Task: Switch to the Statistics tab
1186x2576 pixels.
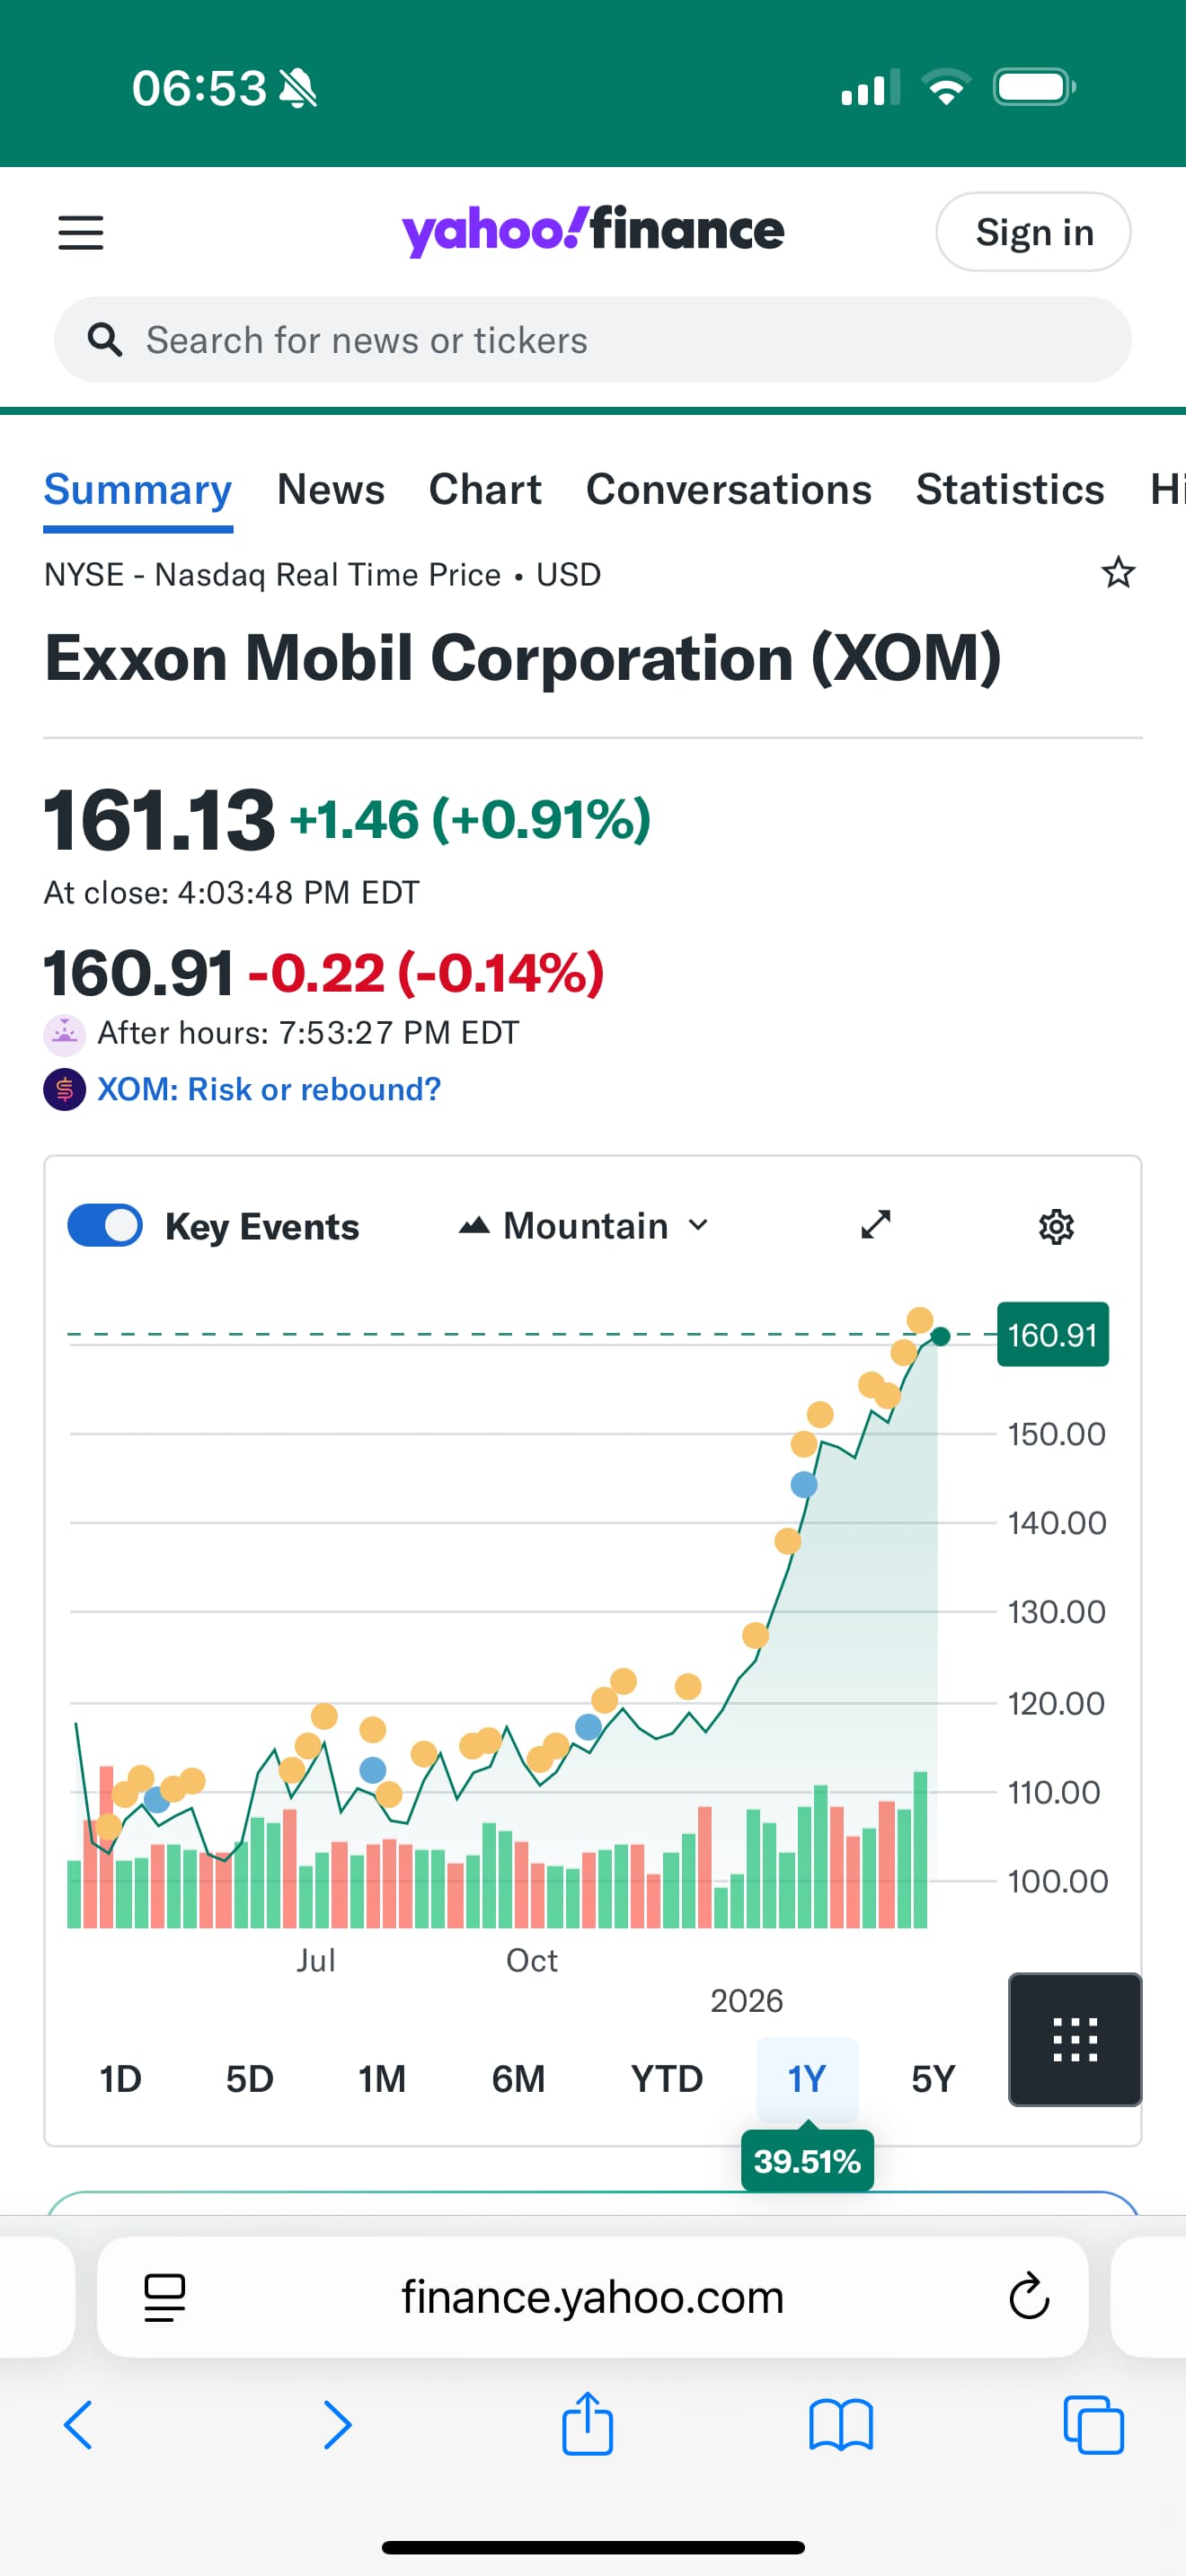Action: pos(1009,490)
